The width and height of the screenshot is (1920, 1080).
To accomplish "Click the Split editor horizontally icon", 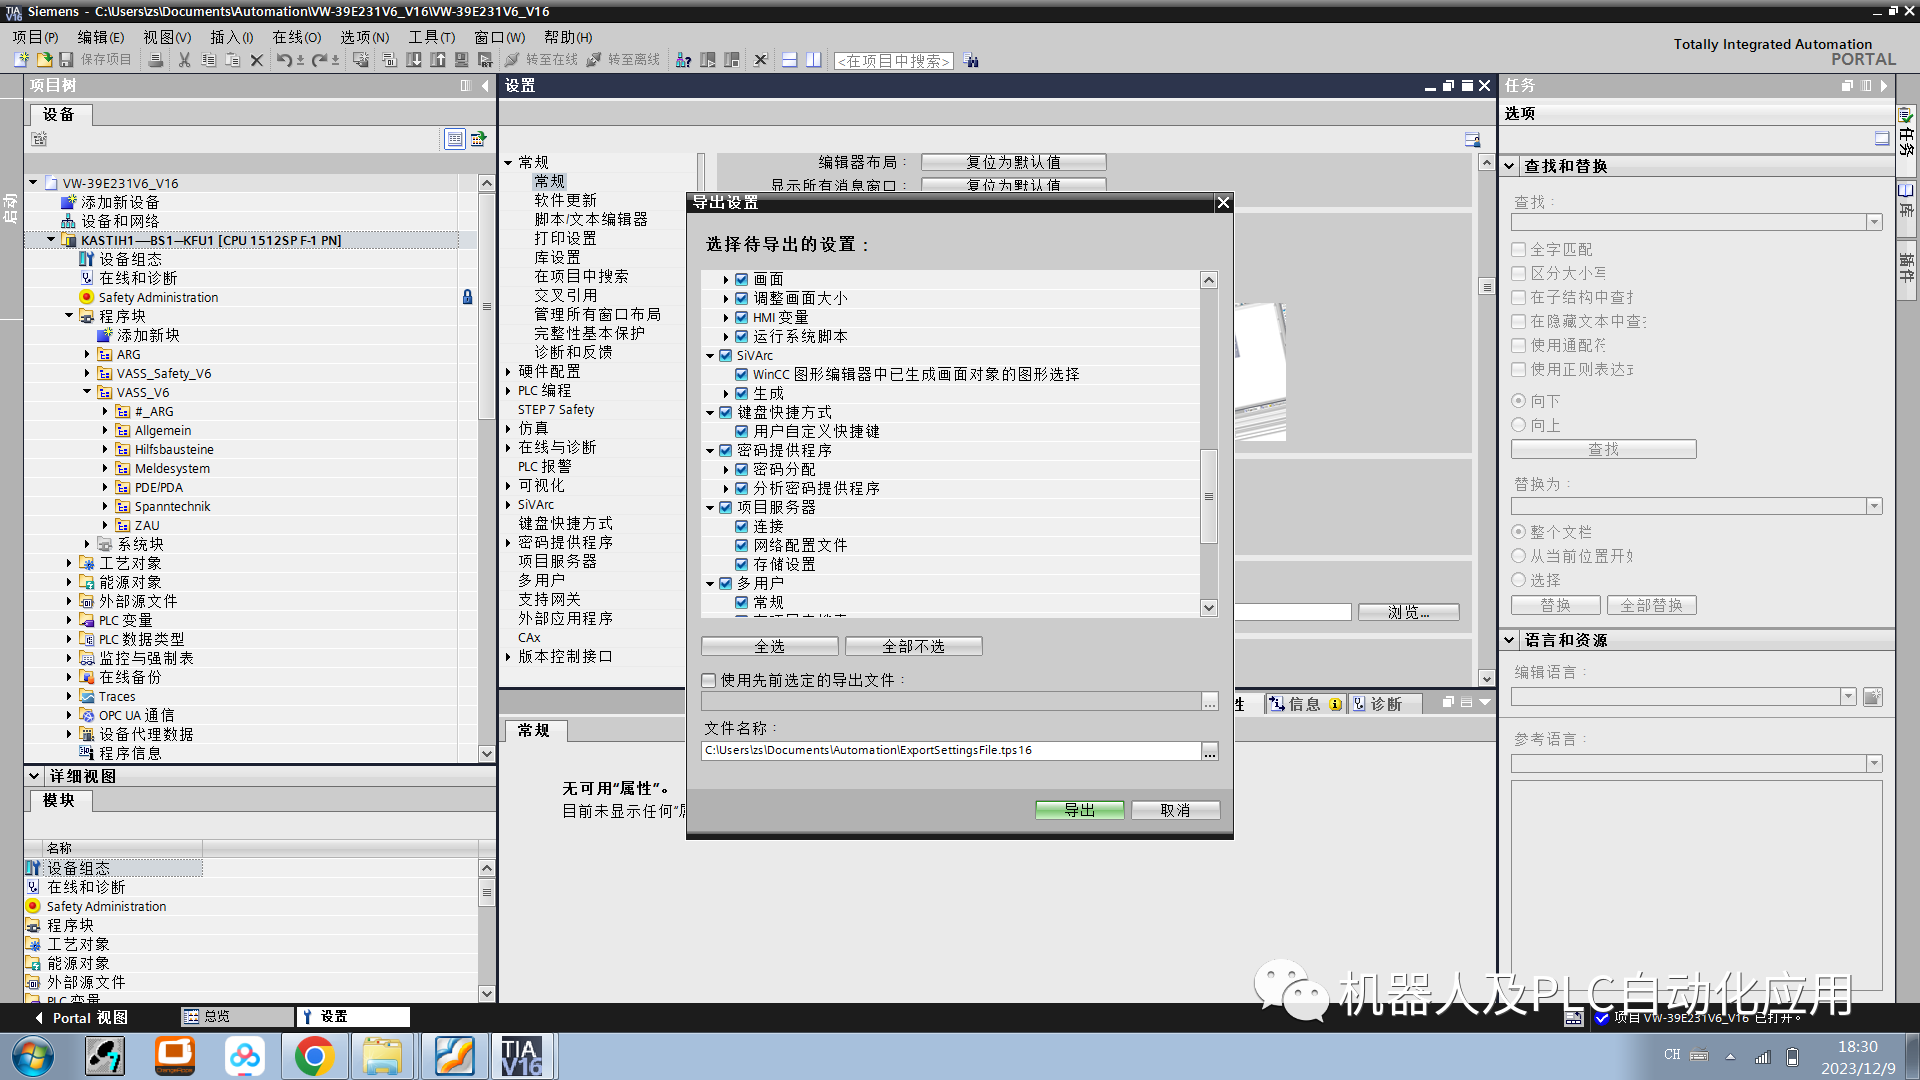I will click(789, 60).
